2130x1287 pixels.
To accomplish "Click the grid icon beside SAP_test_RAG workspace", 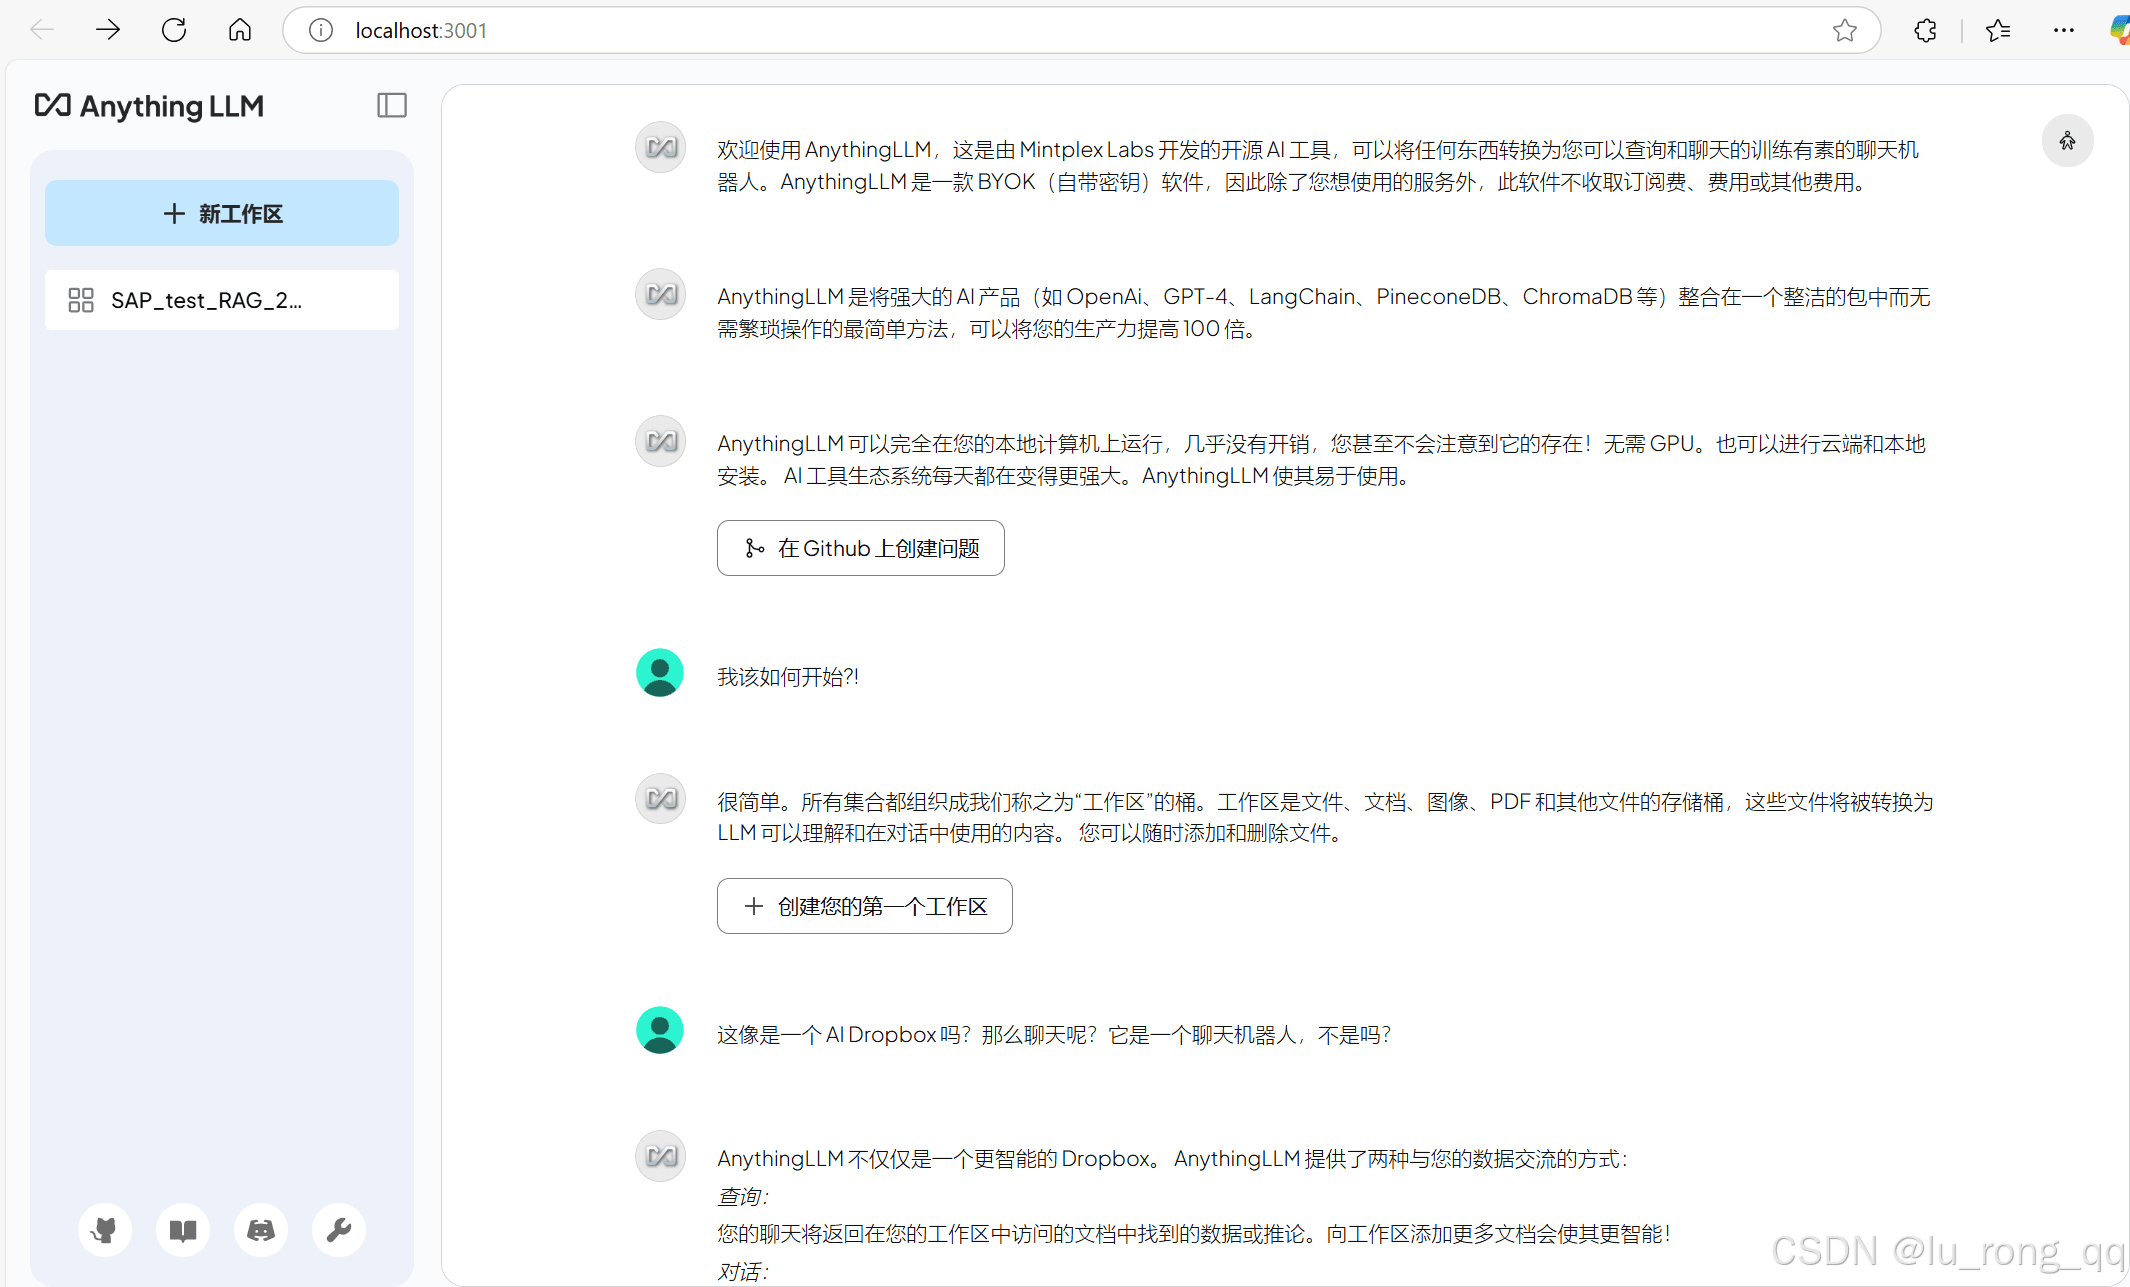I will click(81, 300).
